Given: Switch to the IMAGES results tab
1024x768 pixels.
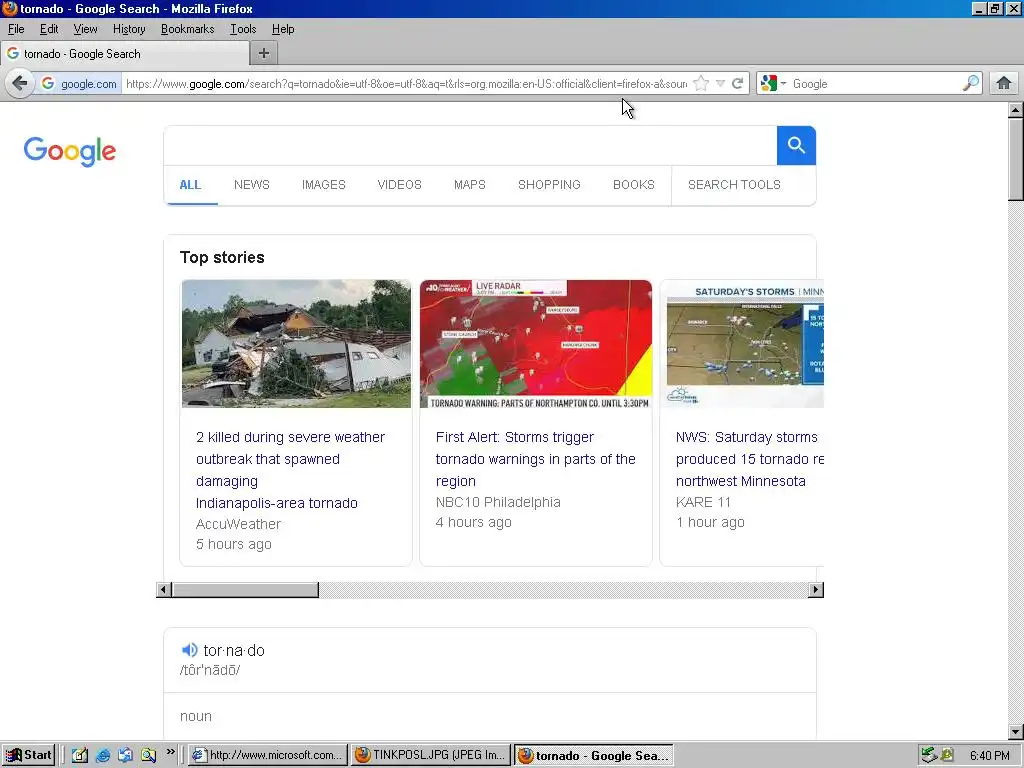Looking at the screenshot, I should point(323,185).
